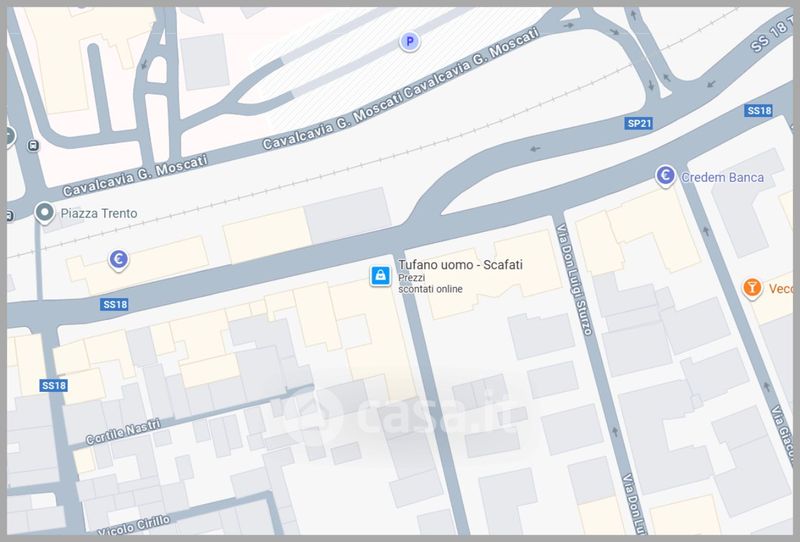Select "Prezzi scontati online" promo text

click(x=430, y=283)
